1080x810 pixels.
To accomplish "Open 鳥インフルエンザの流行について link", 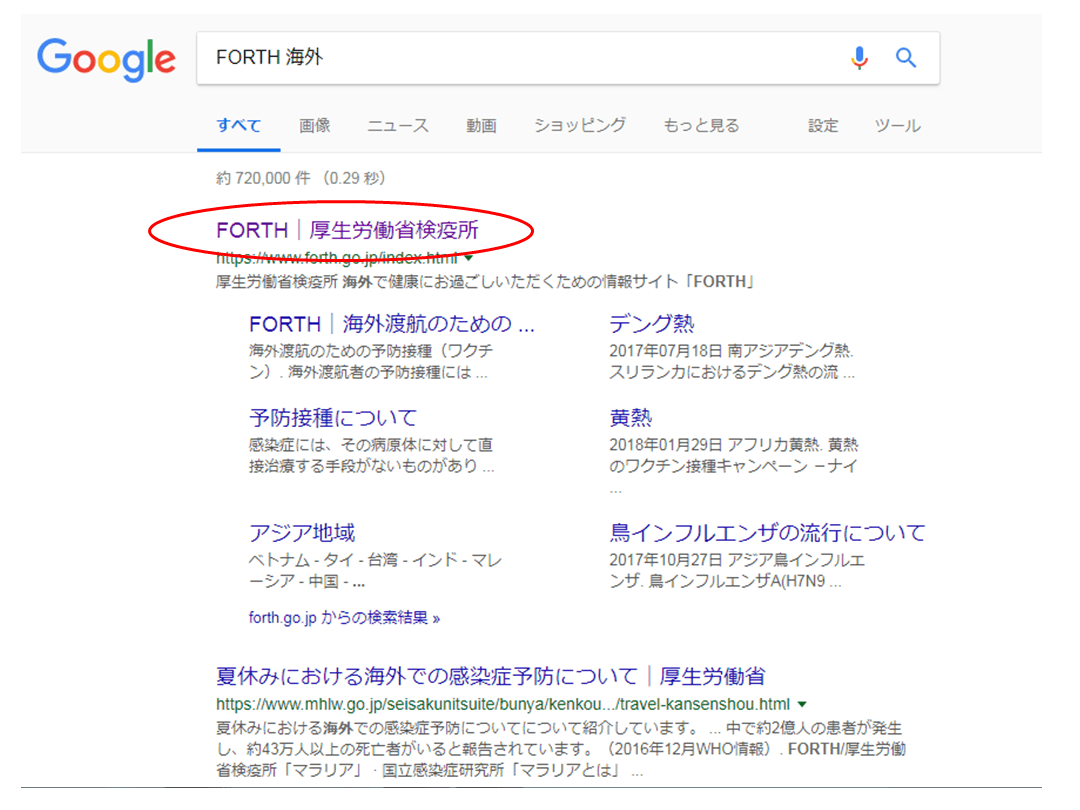I will pos(767,532).
